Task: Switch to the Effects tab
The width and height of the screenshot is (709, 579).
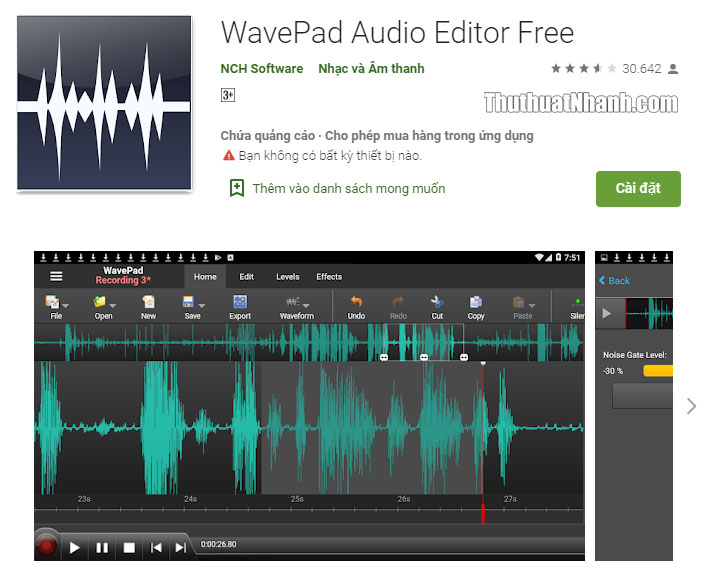Action: pyautogui.click(x=329, y=276)
